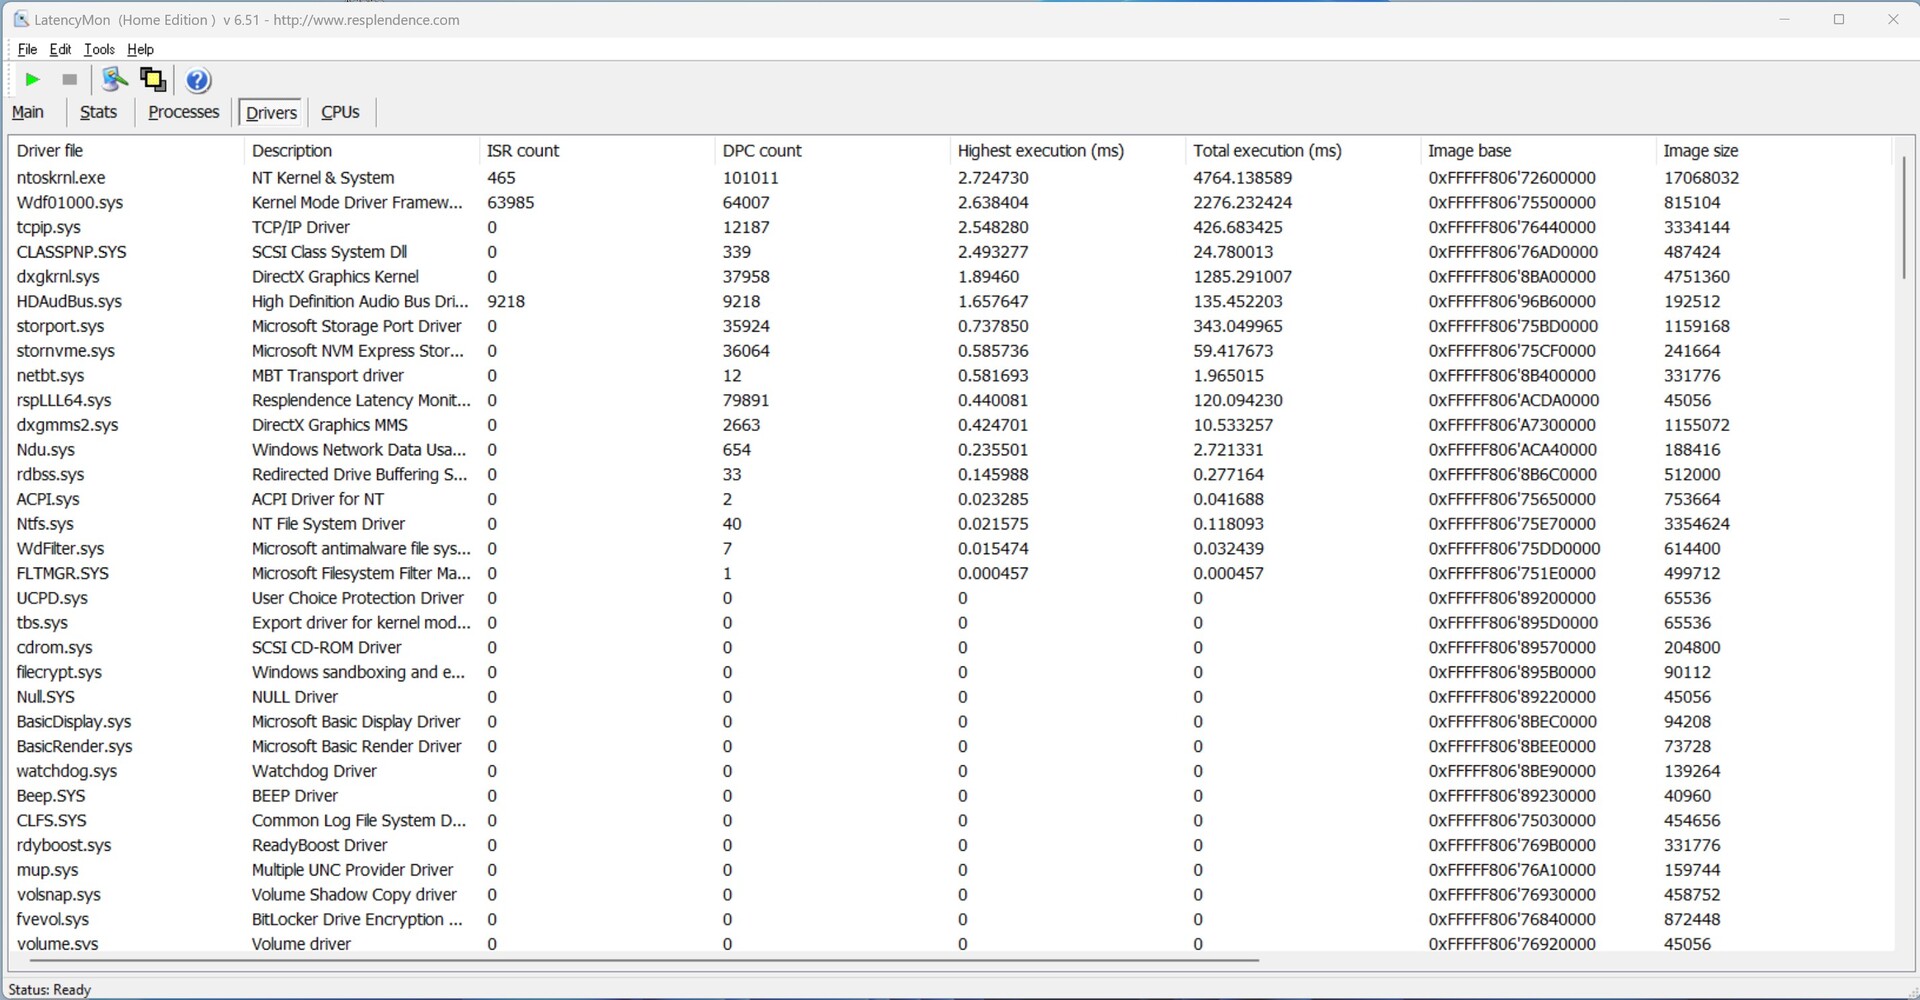Sort by Total execution (ms) column header
Viewport: 1920px width, 1000px height.
(1302, 151)
